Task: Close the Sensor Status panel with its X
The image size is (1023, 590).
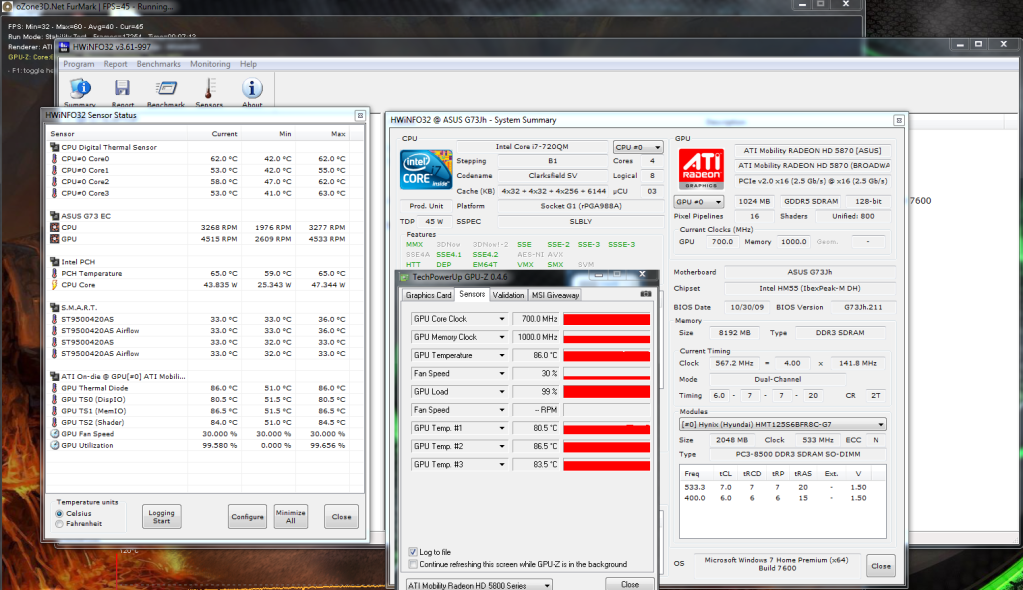Action: 360,116
